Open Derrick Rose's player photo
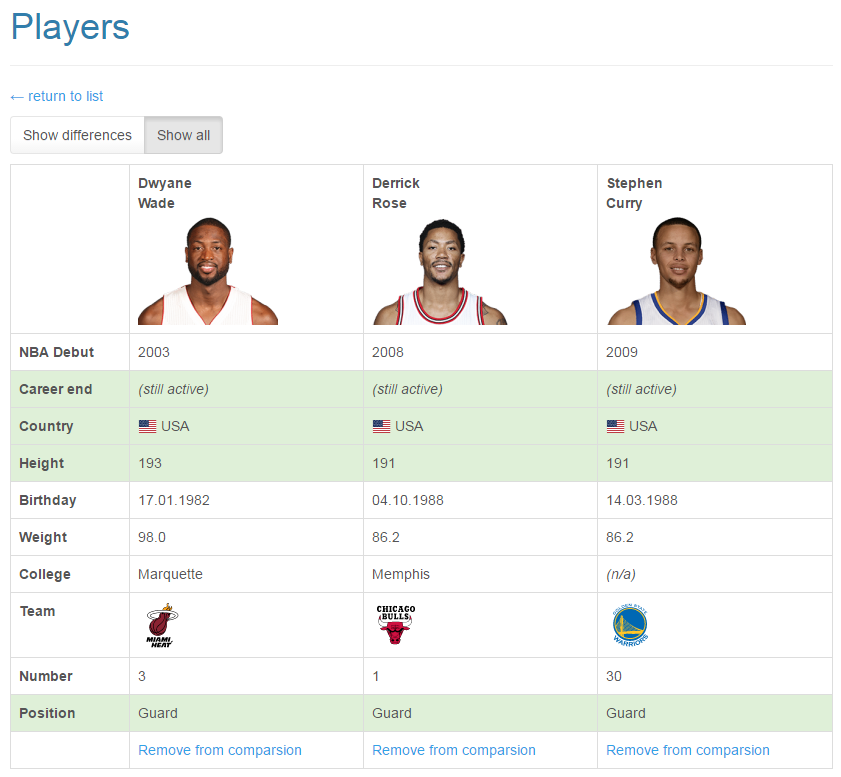841x777 pixels. coord(441,272)
